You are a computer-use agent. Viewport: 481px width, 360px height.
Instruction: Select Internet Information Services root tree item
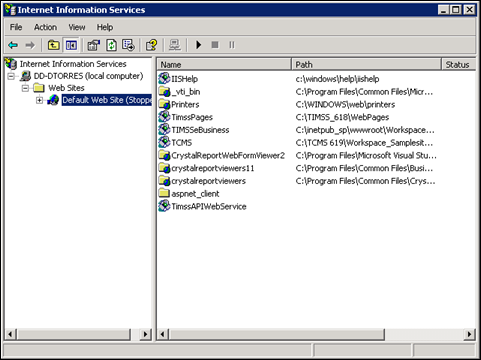(73, 64)
